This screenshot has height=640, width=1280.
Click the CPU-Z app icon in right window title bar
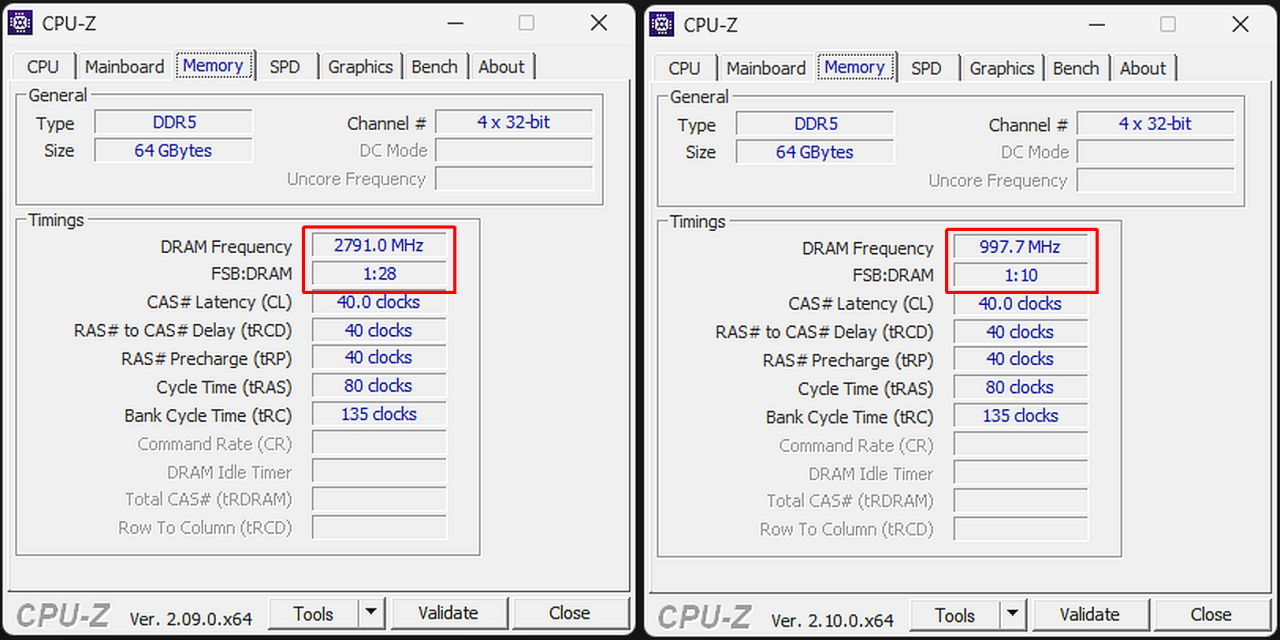(661, 24)
